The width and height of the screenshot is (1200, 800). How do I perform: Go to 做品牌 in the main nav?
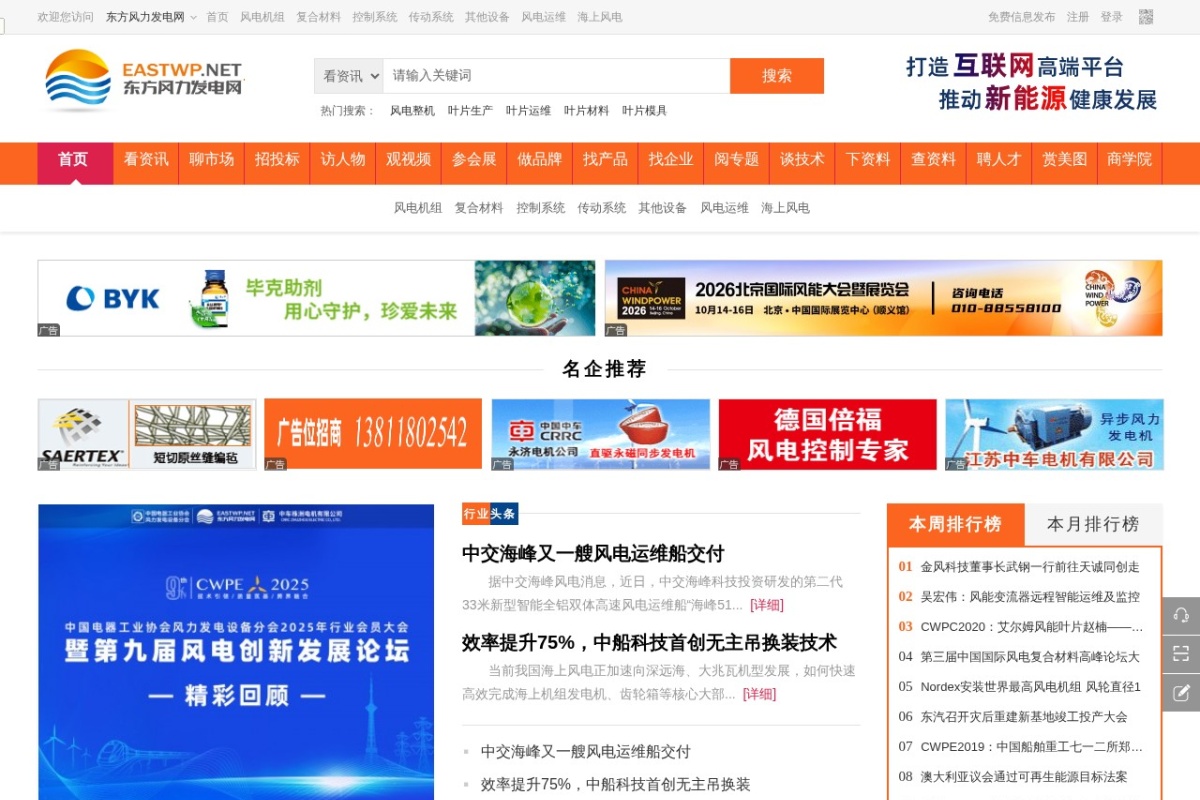click(x=539, y=160)
